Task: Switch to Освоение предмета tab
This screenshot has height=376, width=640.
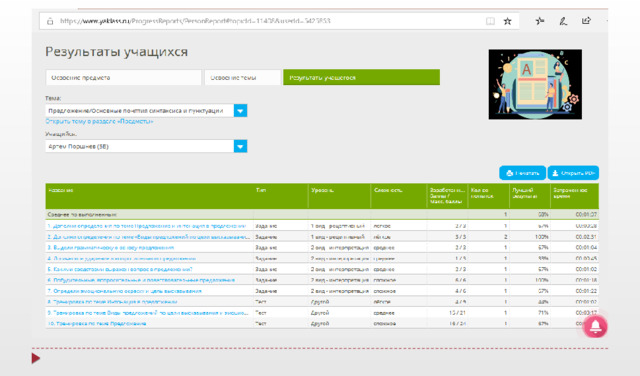Action: pos(123,78)
